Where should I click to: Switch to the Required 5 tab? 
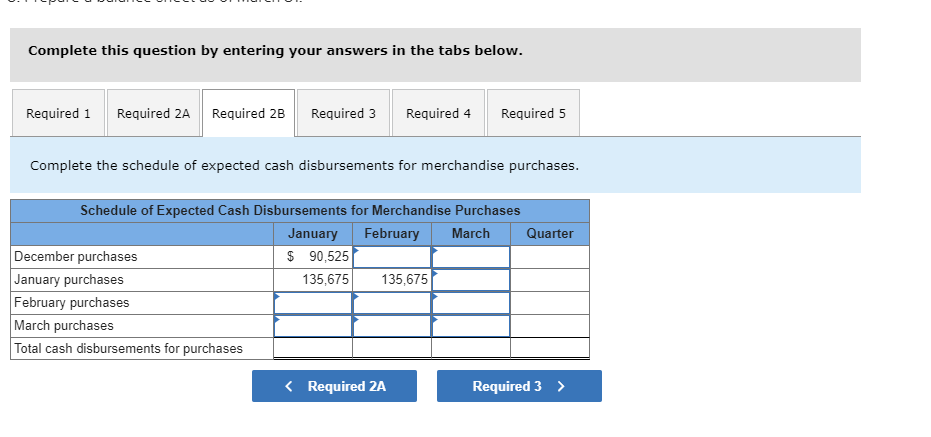[533, 113]
